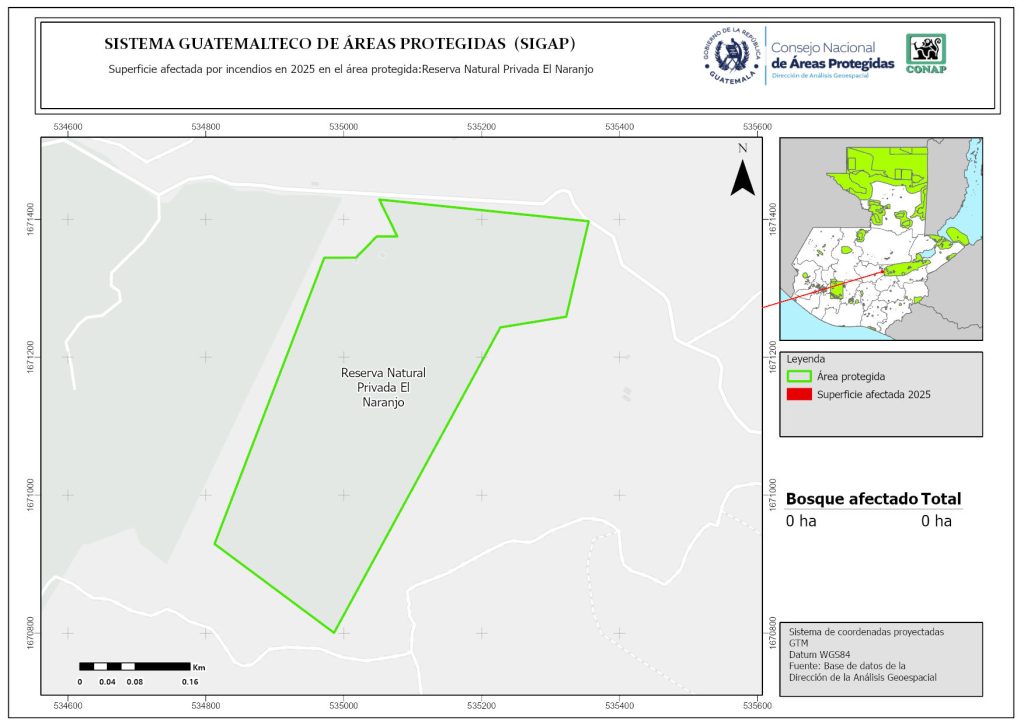
Task: Click the letter N above the north arrow
Action: (x=742, y=148)
